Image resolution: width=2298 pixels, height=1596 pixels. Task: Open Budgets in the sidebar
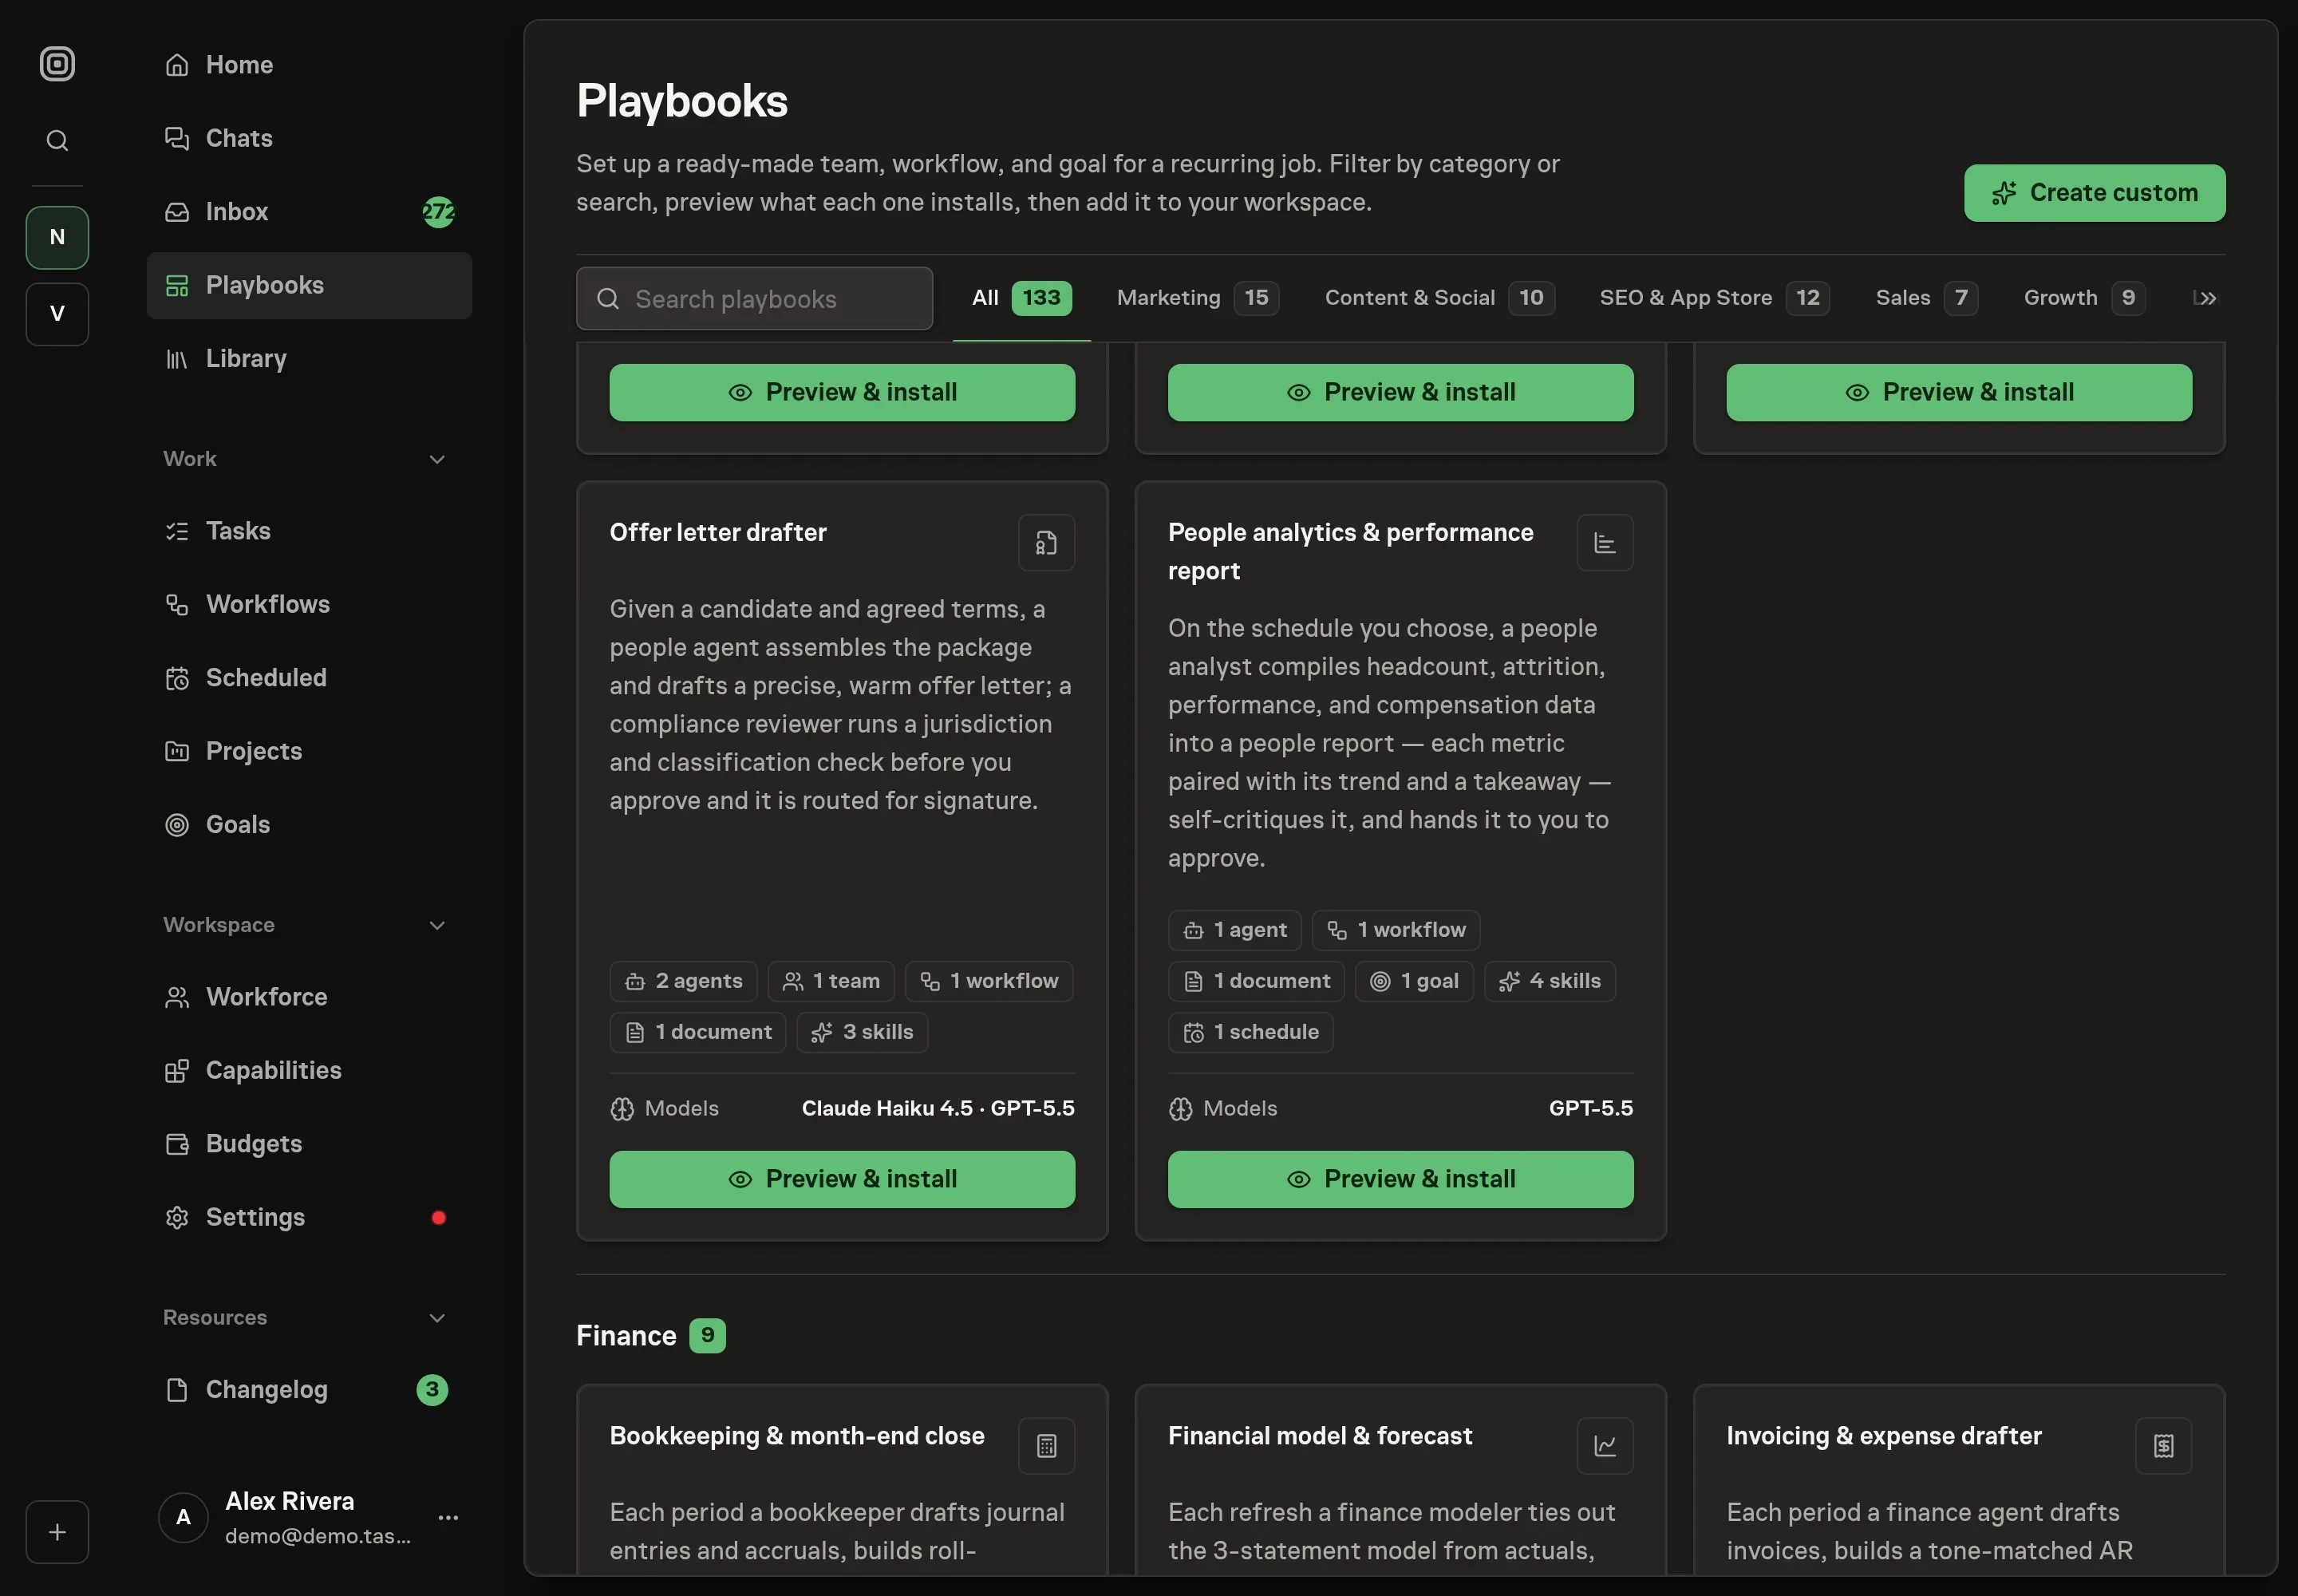pyautogui.click(x=309, y=1143)
